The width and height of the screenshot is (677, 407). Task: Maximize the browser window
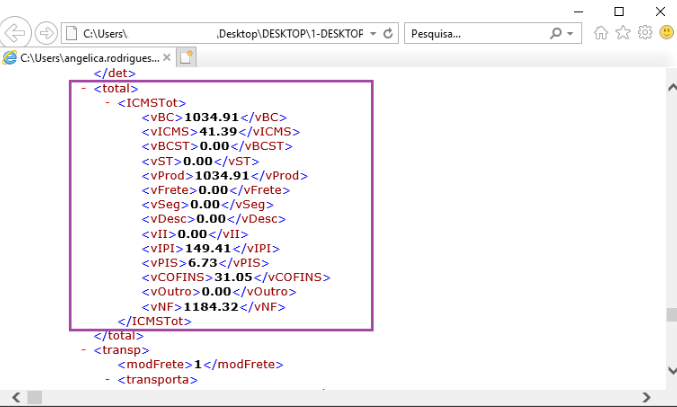619,12
